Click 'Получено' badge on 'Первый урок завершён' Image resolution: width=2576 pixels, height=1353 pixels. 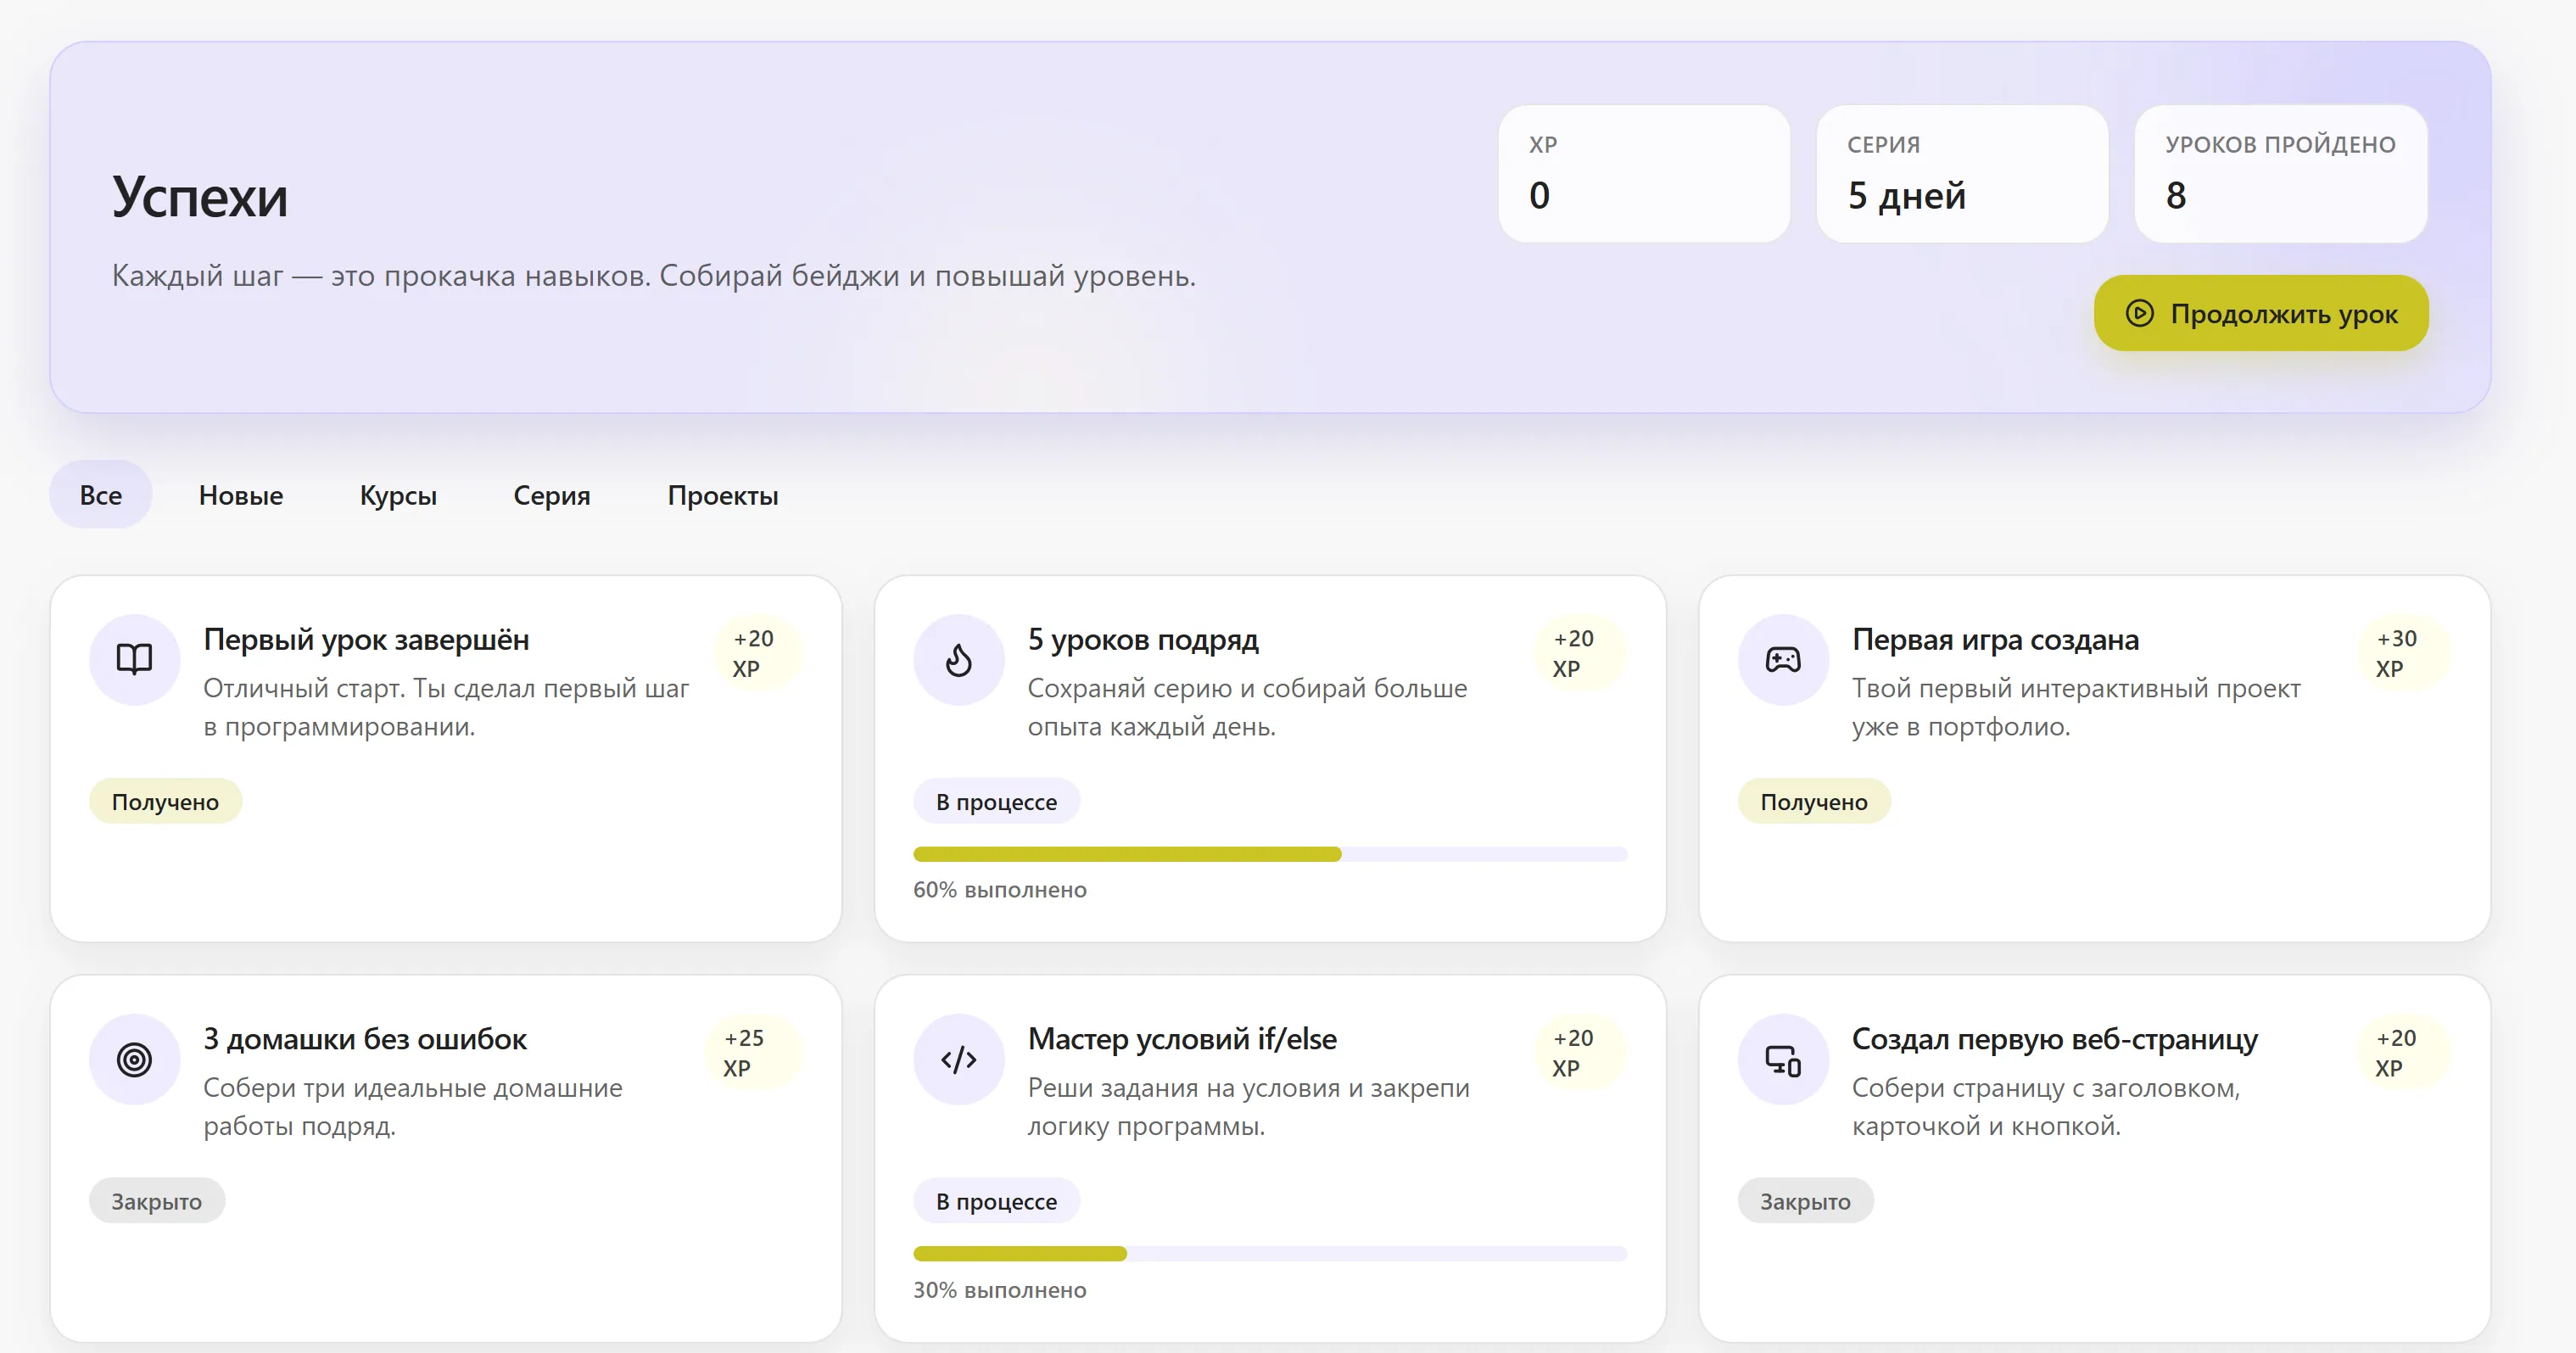click(165, 801)
